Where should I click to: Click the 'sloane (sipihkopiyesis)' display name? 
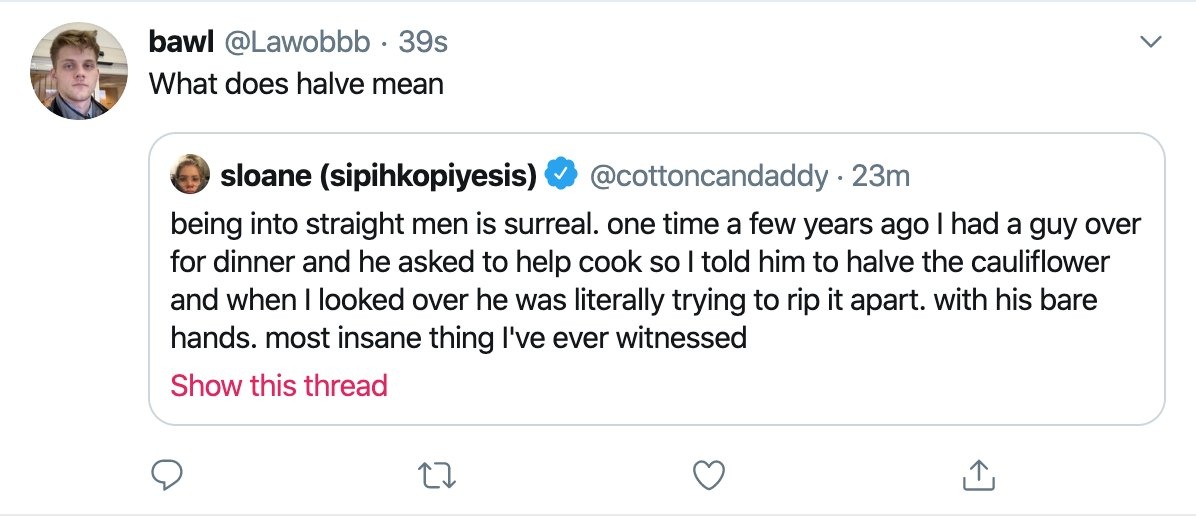coord(380,175)
